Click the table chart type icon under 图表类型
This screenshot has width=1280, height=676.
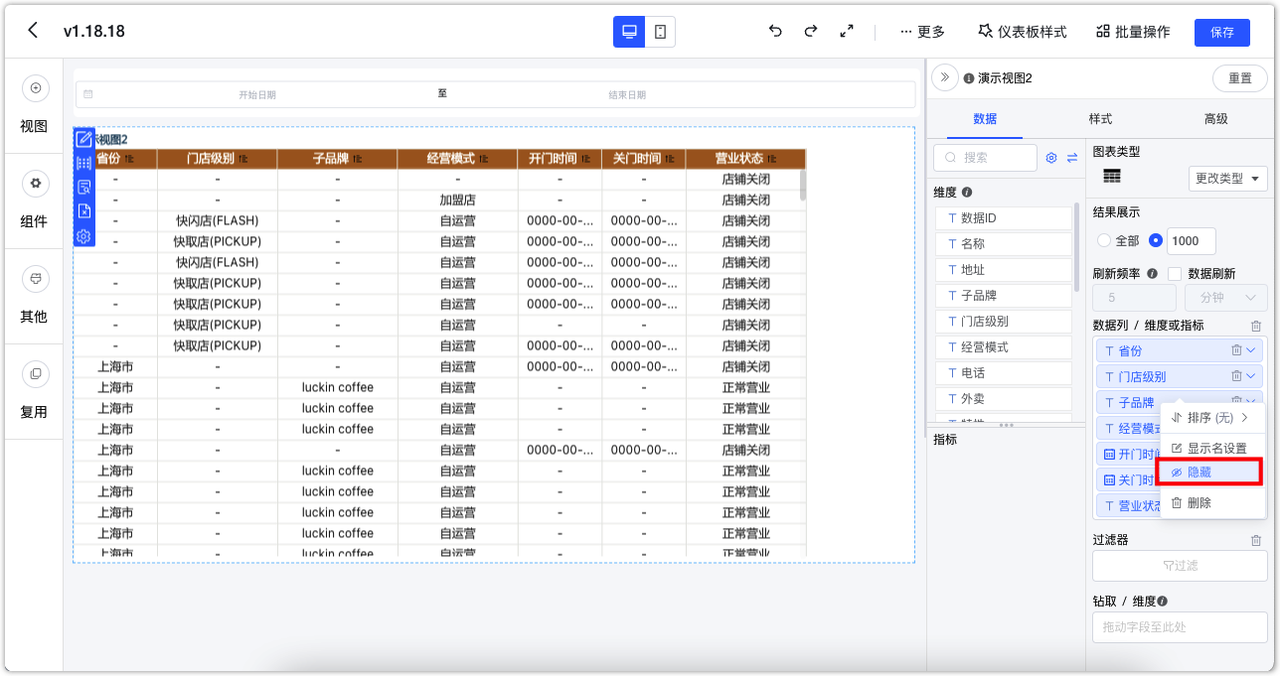coord(1112,176)
